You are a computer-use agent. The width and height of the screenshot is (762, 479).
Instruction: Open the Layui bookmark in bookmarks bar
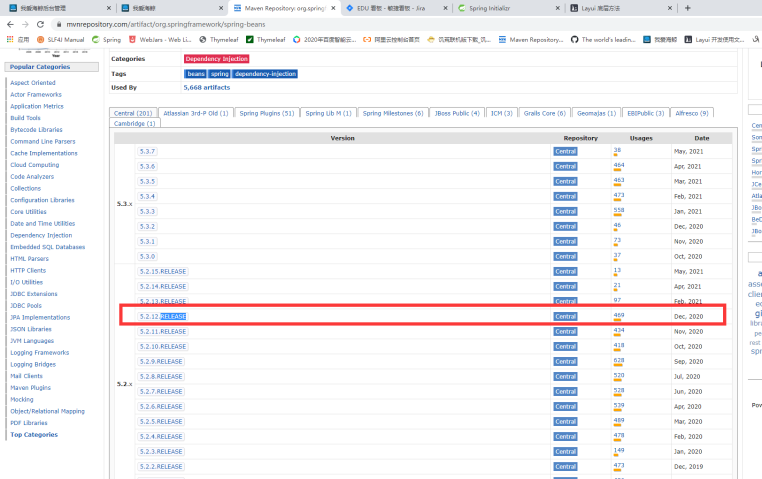coord(714,39)
